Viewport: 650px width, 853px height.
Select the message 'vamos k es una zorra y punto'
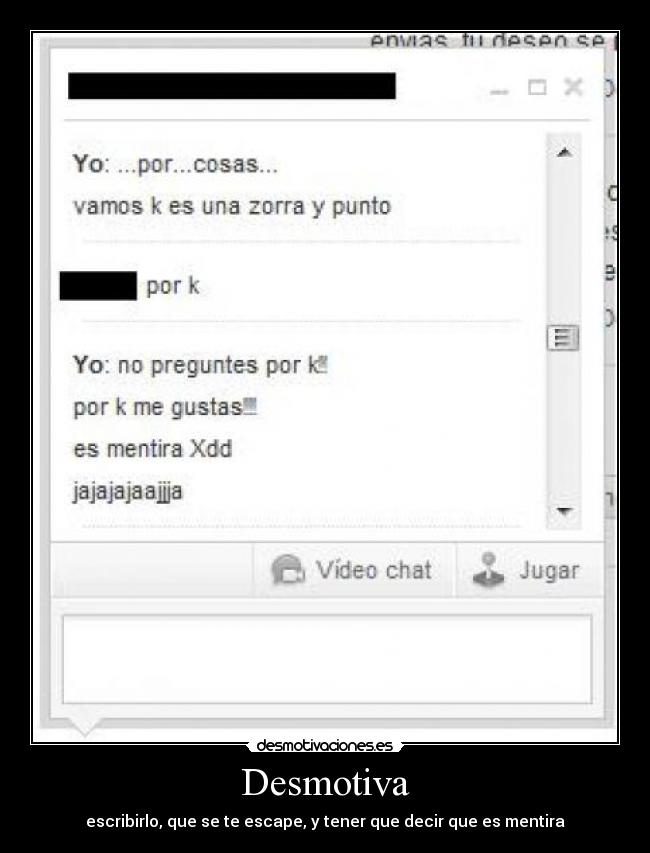pos(232,207)
